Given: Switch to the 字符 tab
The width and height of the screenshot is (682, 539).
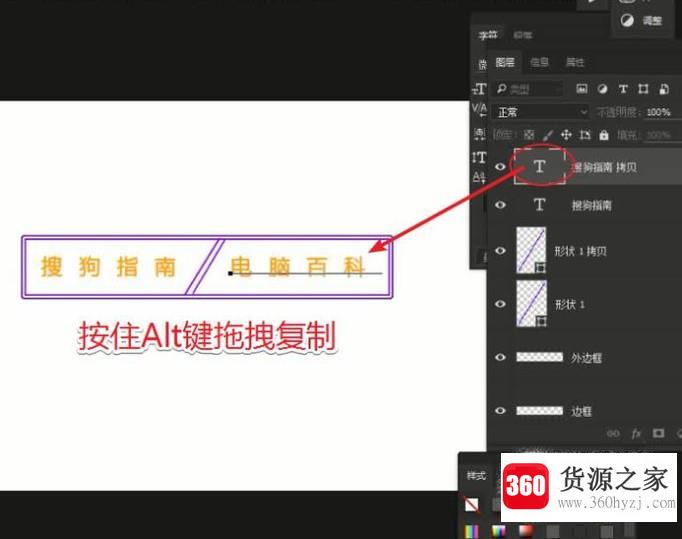Looking at the screenshot, I should (x=488, y=35).
